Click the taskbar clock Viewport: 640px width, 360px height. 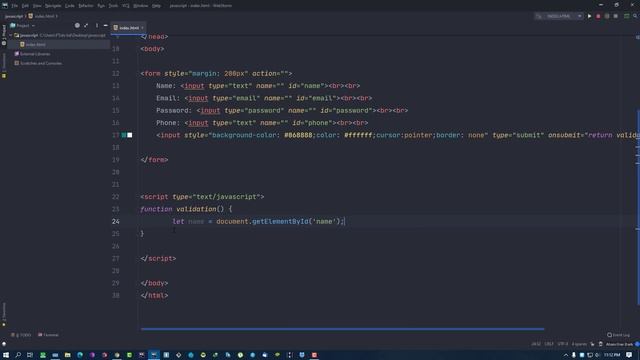coord(612,355)
